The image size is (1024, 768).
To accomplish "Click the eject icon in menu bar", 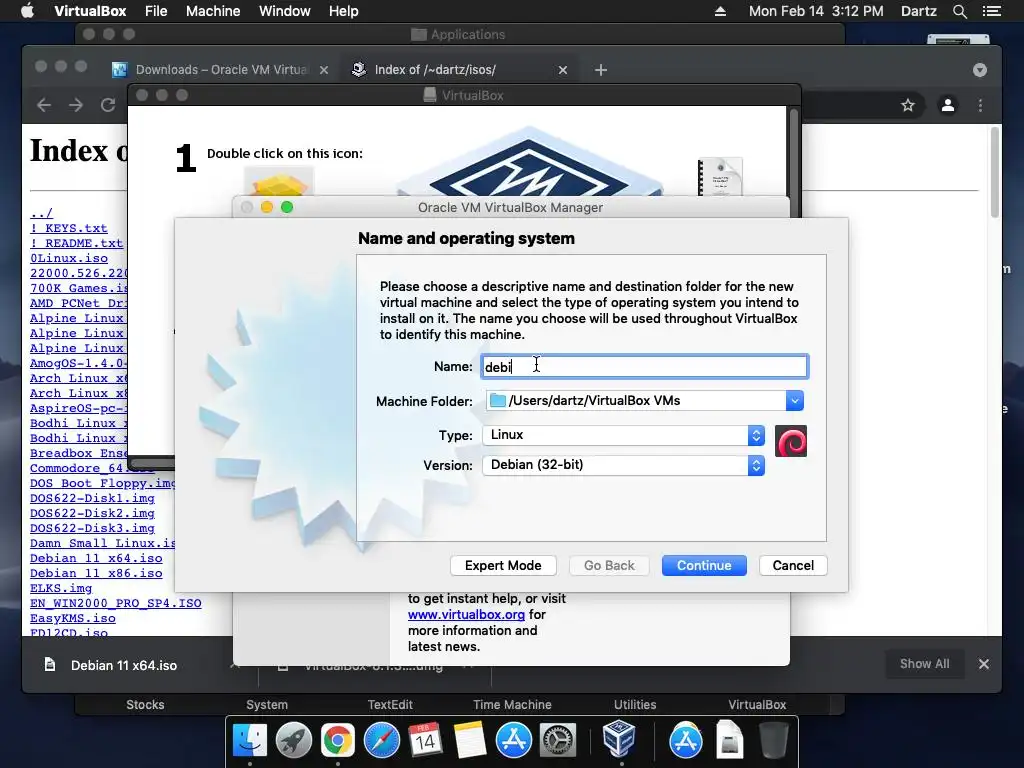I will [x=720, y=11].
